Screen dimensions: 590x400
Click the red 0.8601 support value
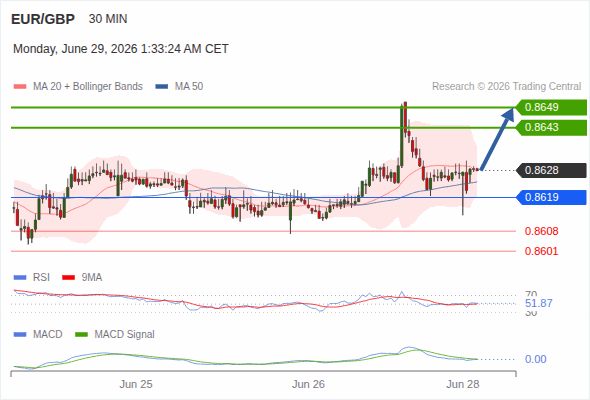pos(541,251)
